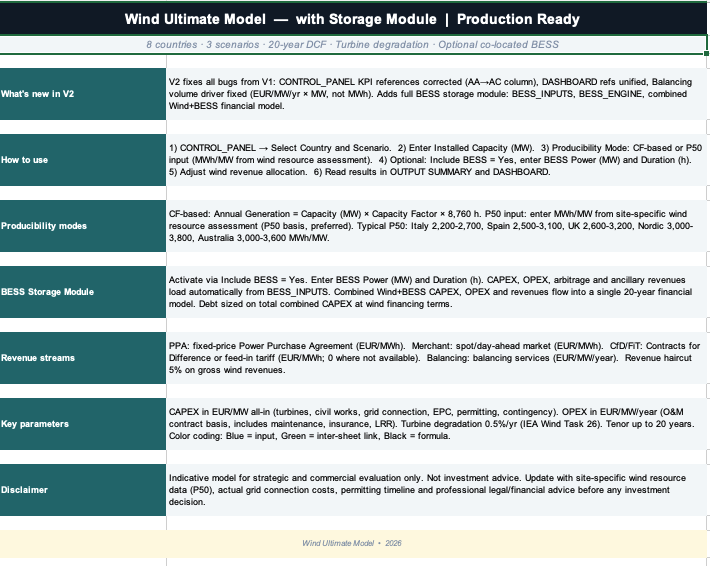Click the 'Activate via Include BESS = Yes' cell
Viewport: 710px width, 566px height.
(x=437, y=292)
